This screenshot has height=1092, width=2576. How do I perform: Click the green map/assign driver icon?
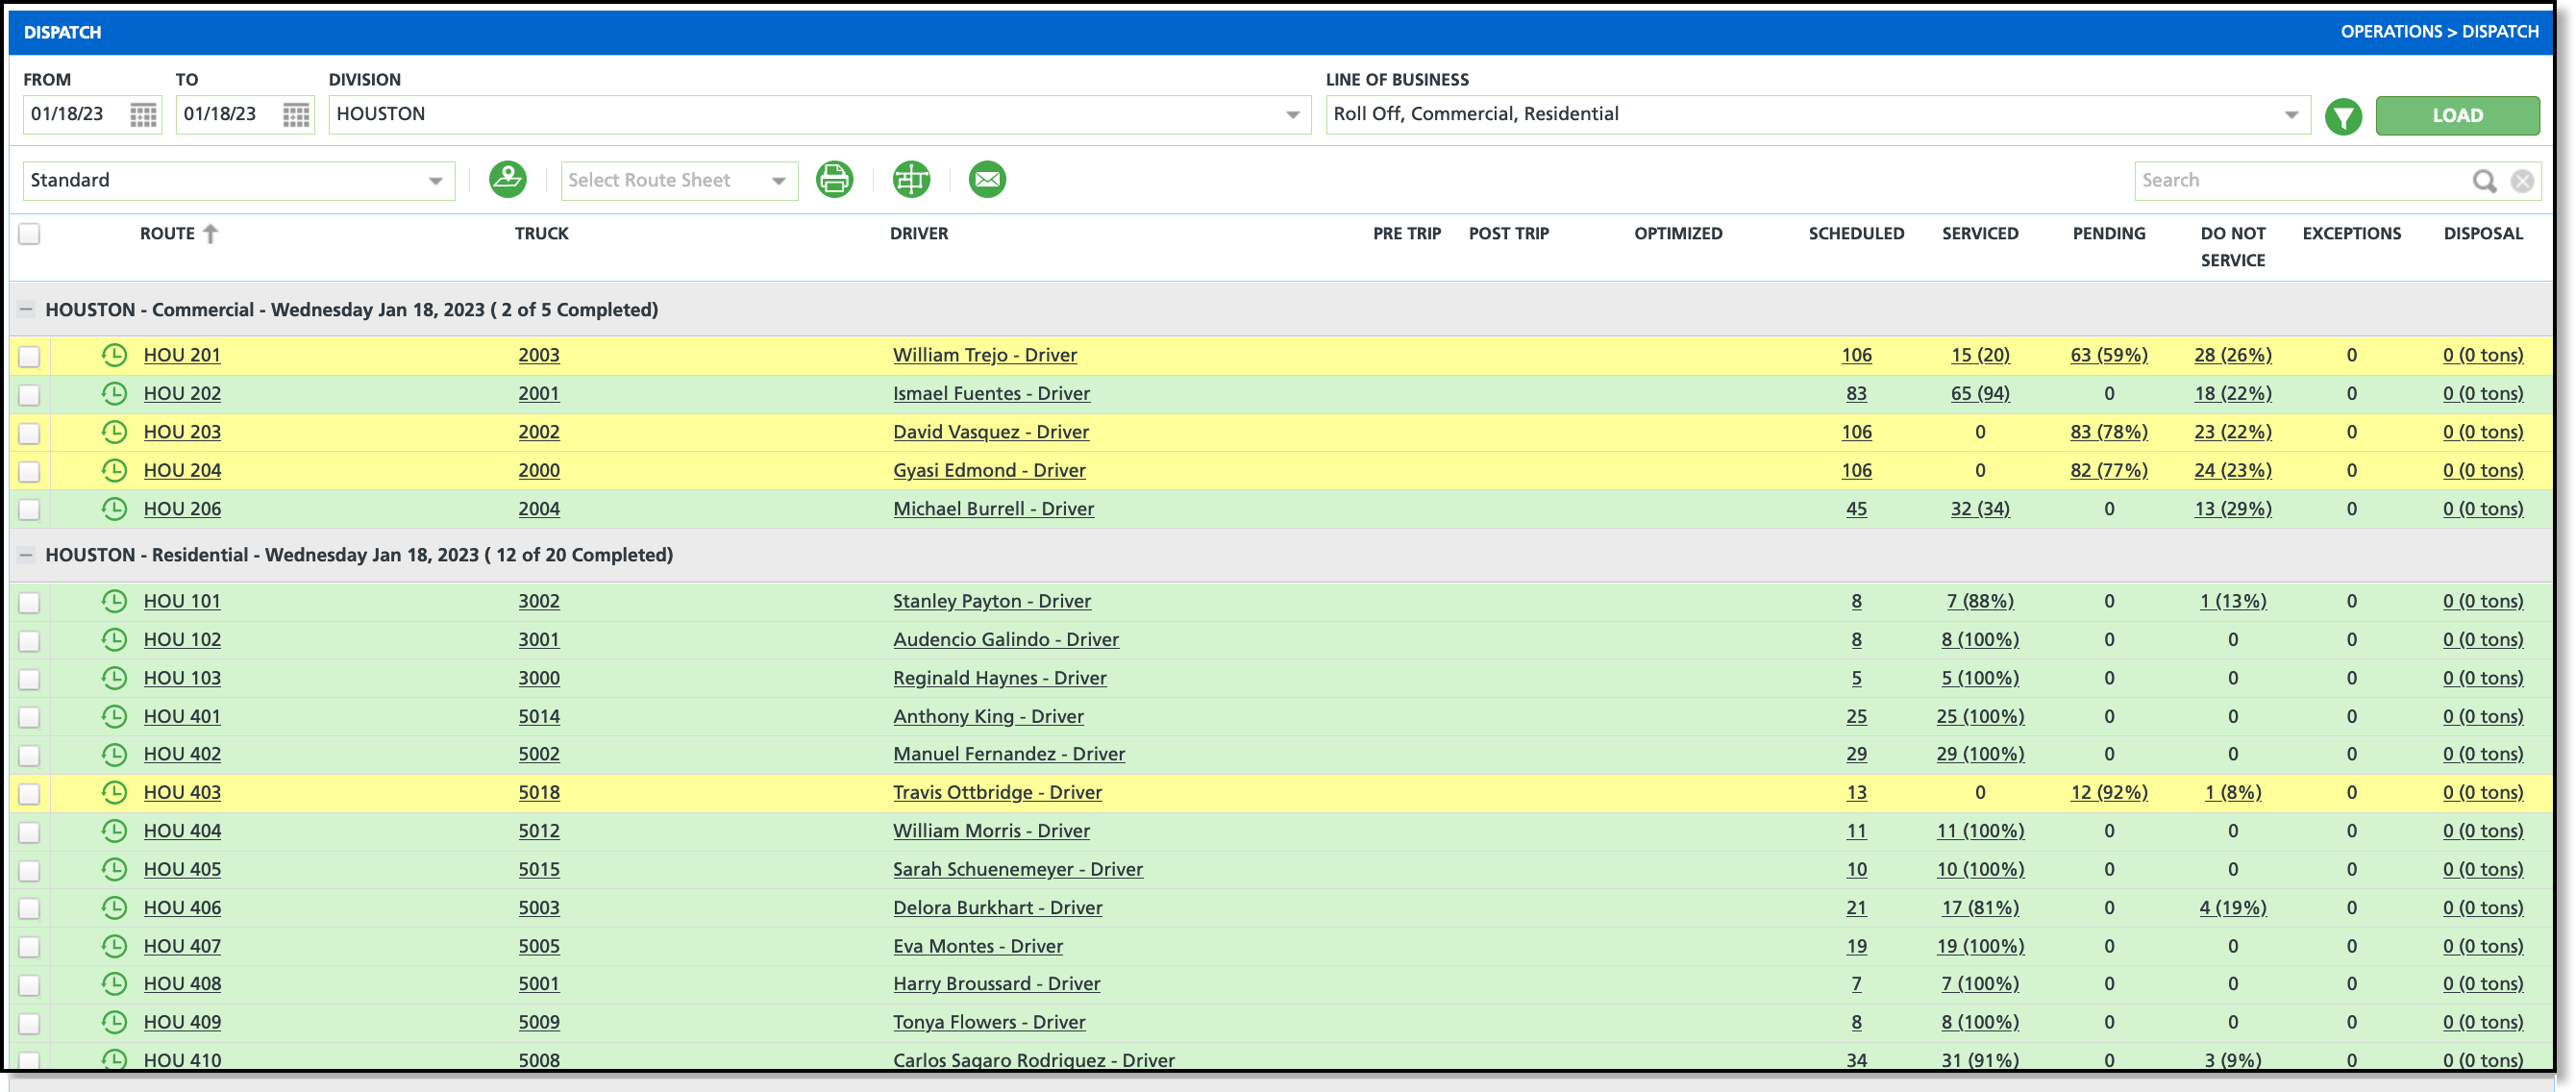tap(507, 180)
